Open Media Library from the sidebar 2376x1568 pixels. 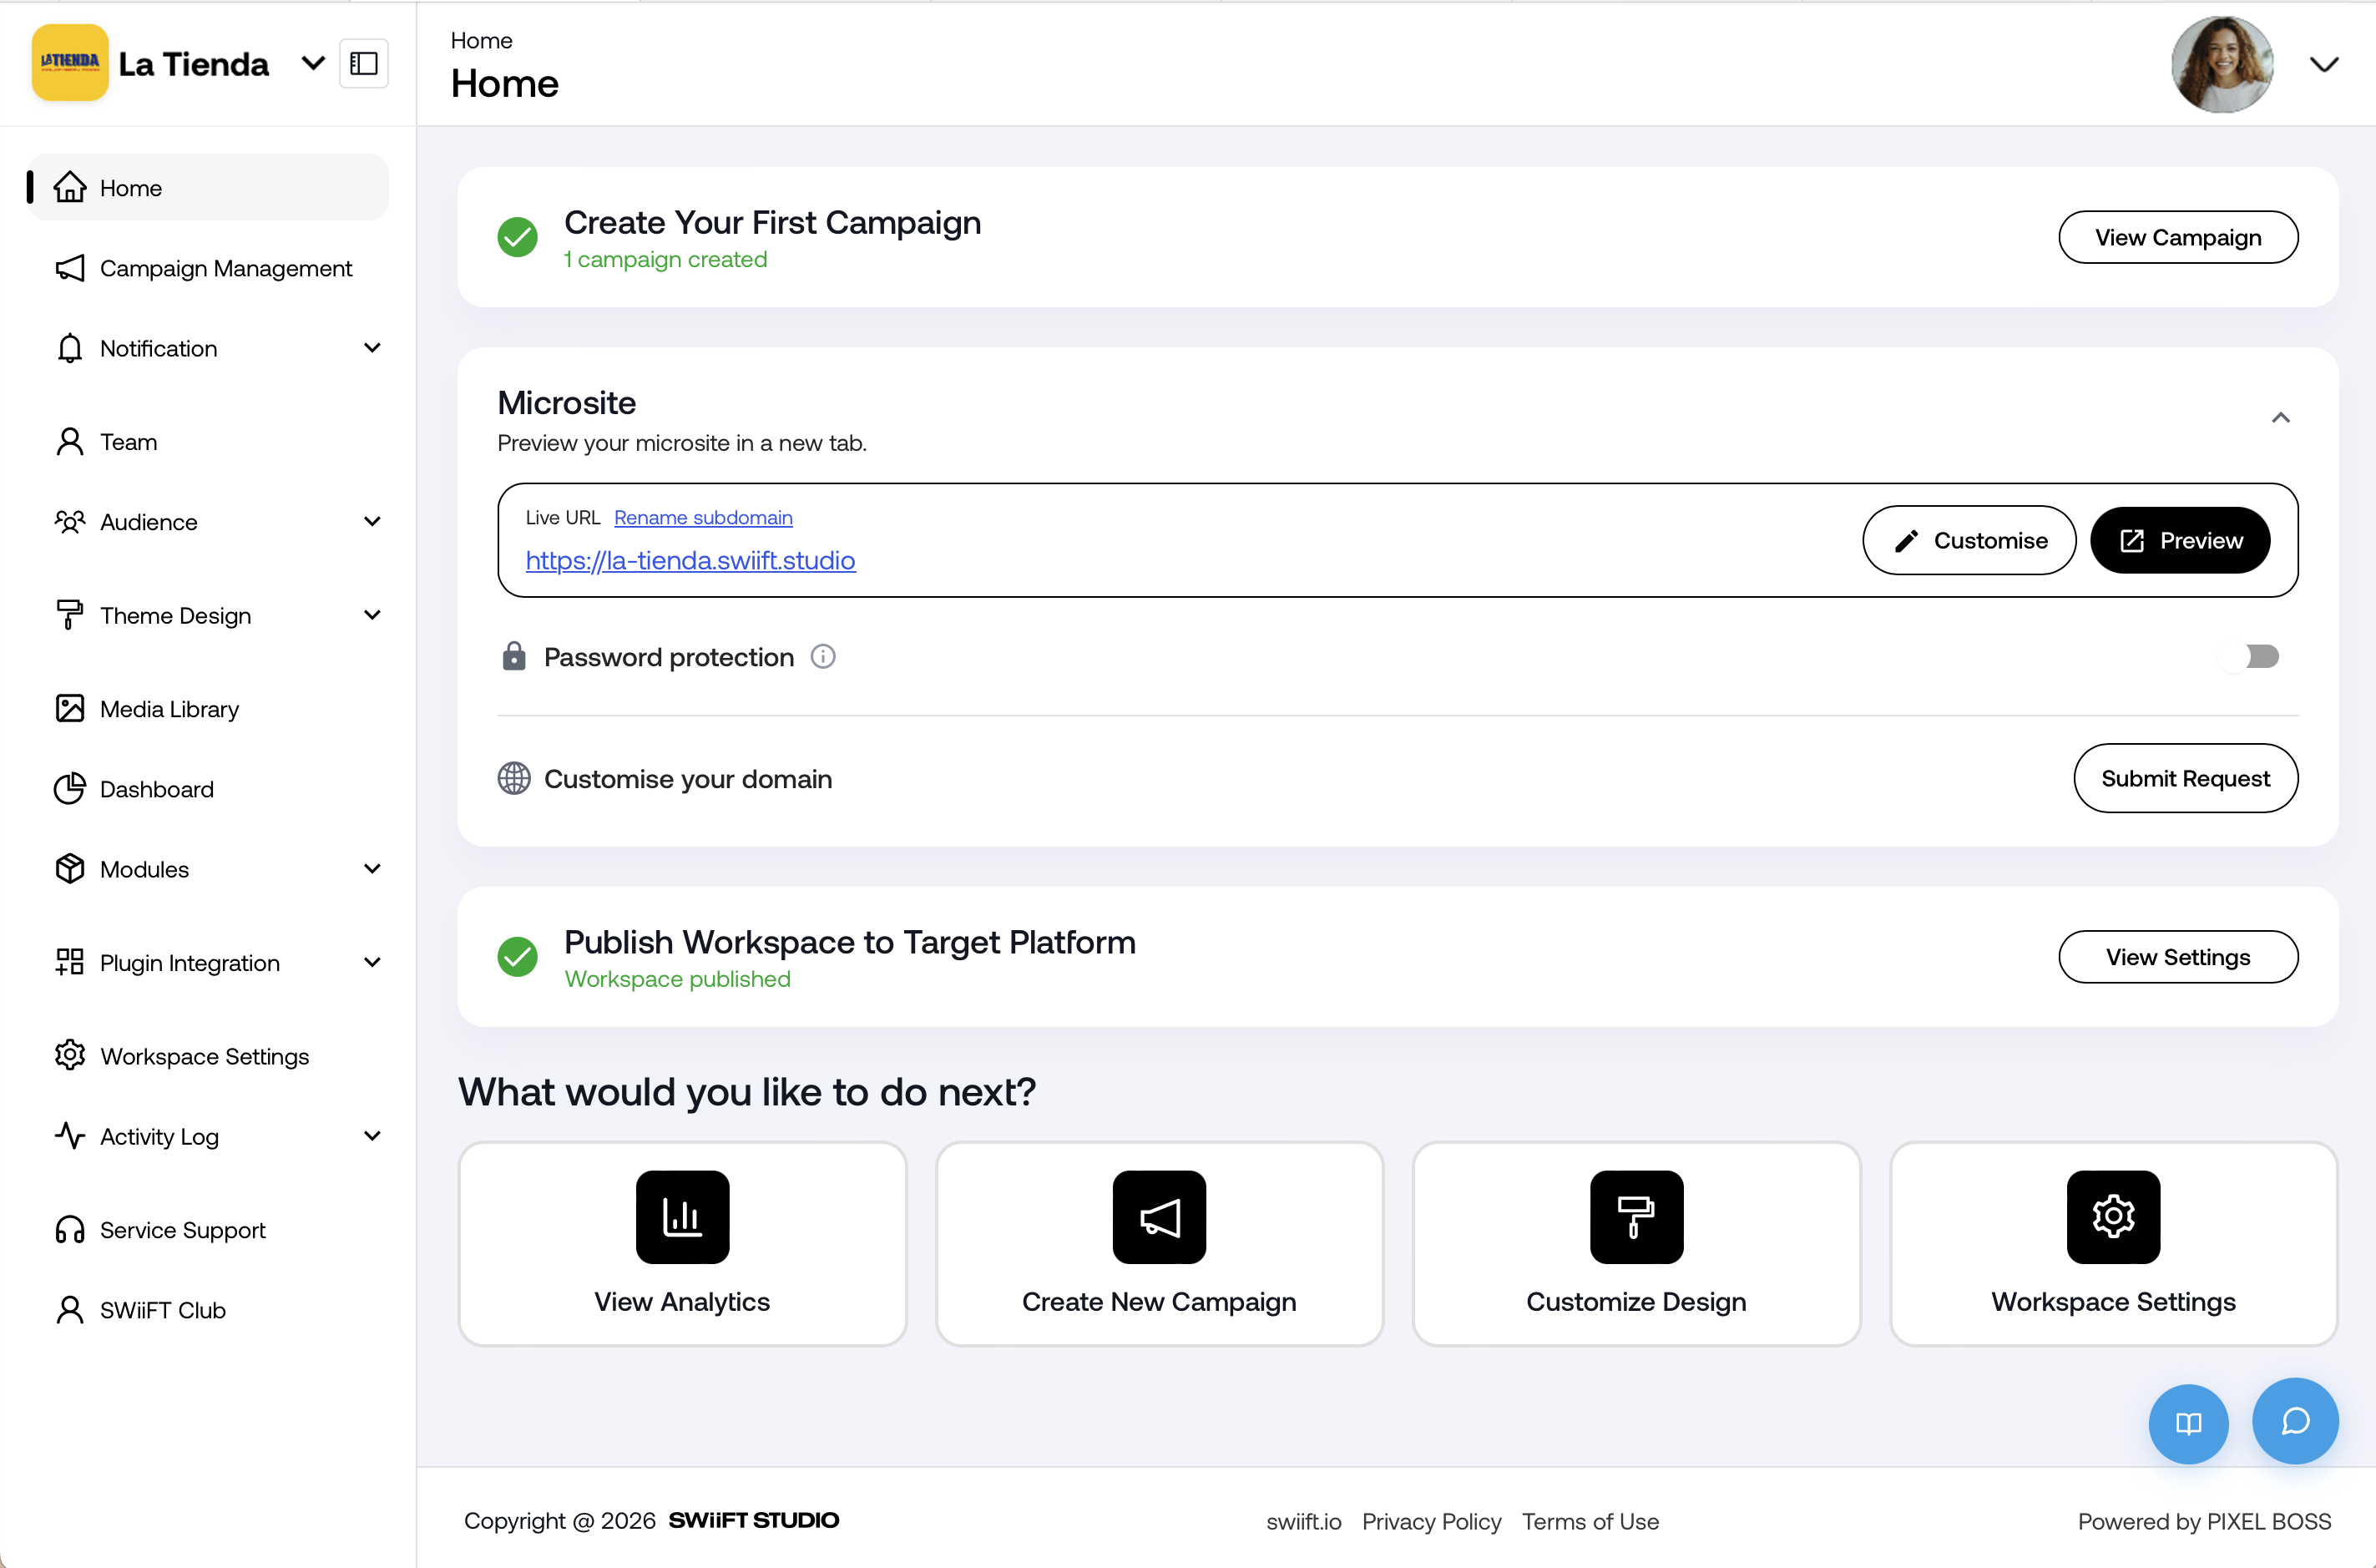pos(207,708)
